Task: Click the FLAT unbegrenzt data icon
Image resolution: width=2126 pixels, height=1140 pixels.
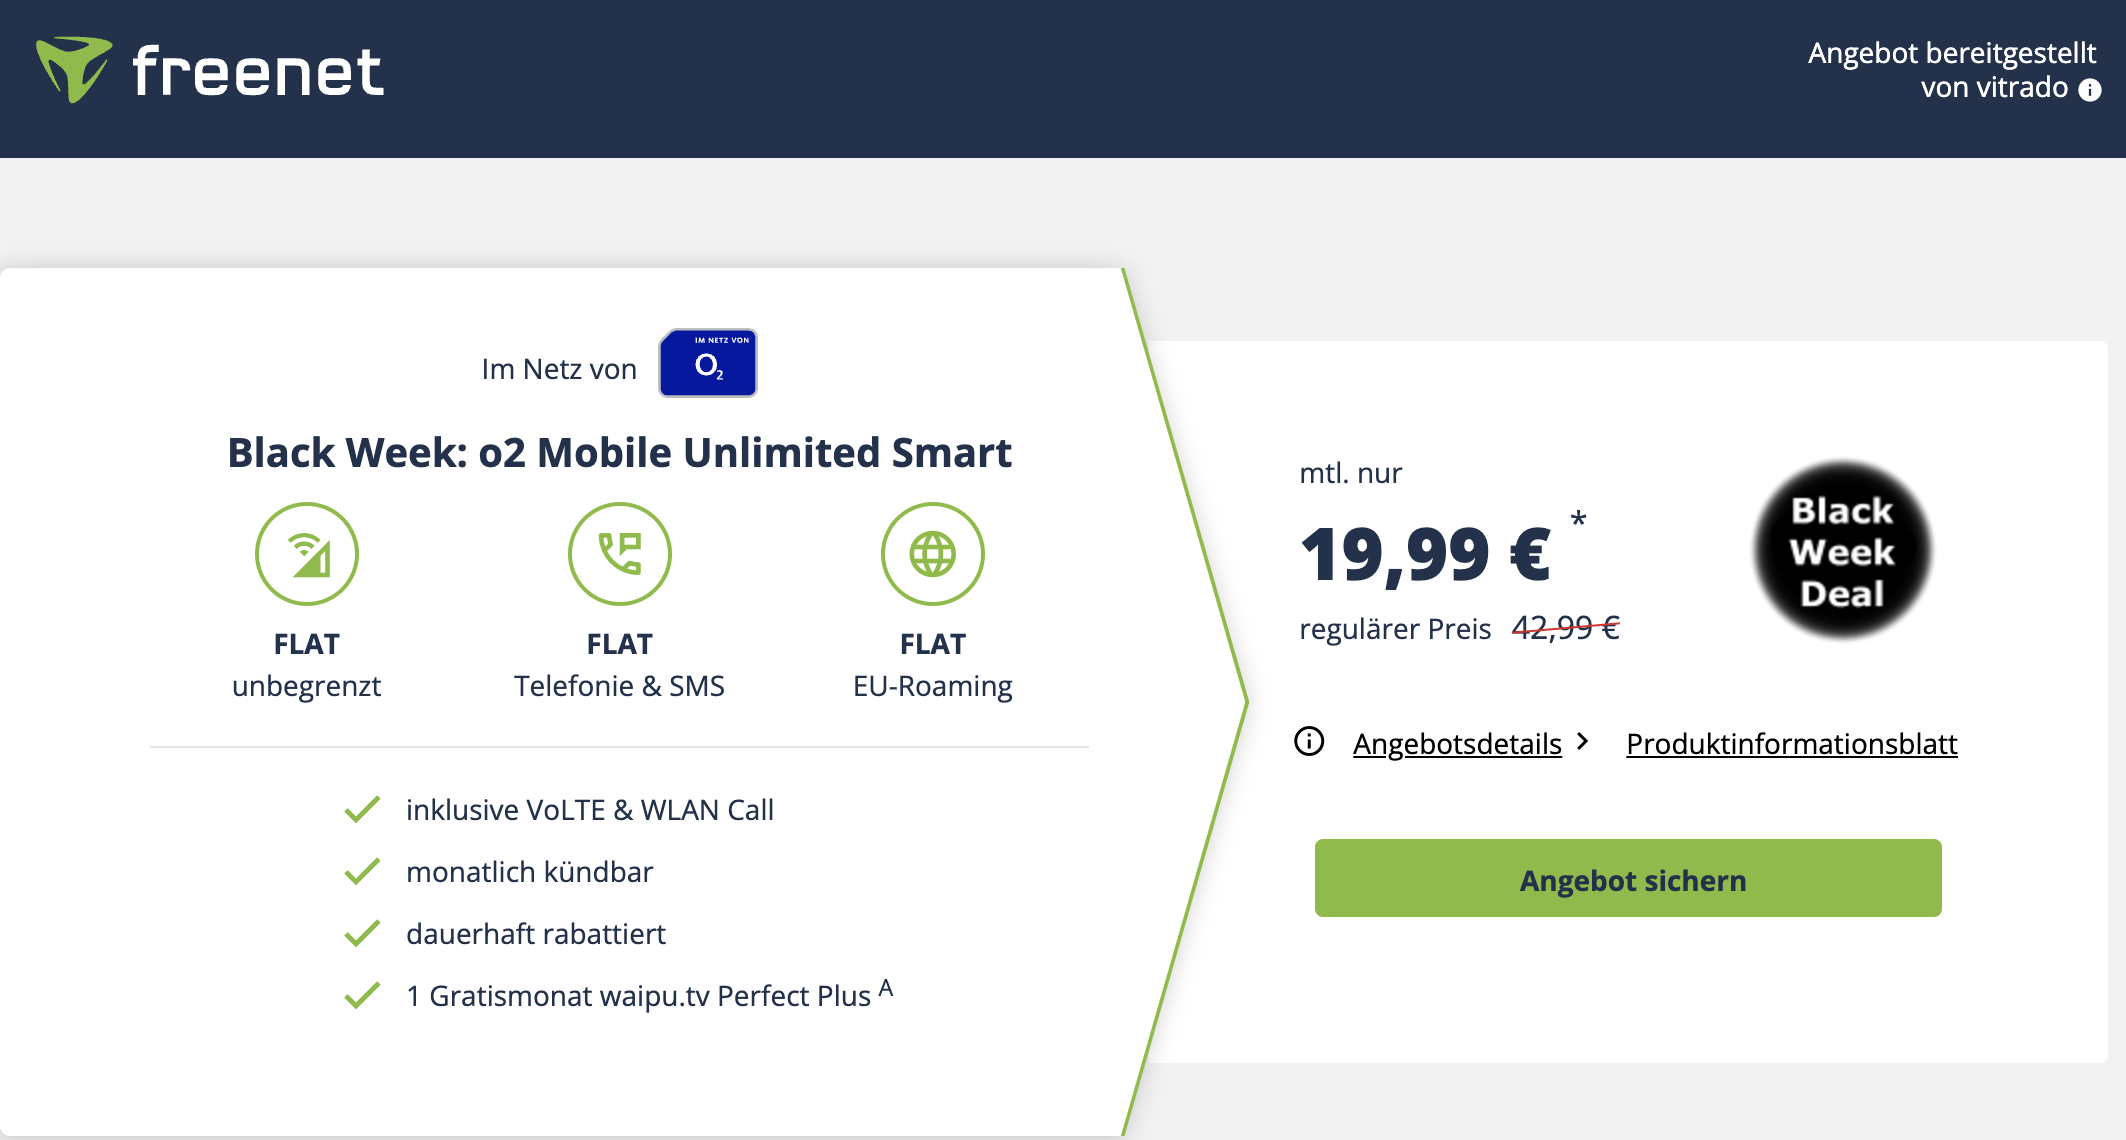Action: click(x=307, y=554)
